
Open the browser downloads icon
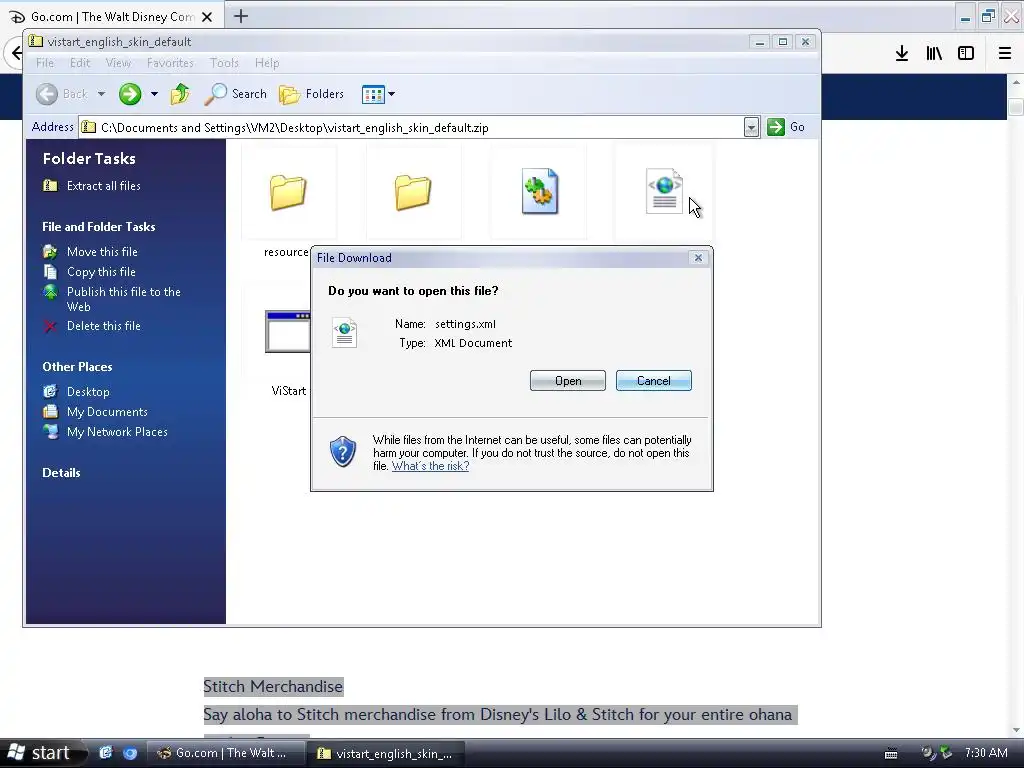click(901, 53)
